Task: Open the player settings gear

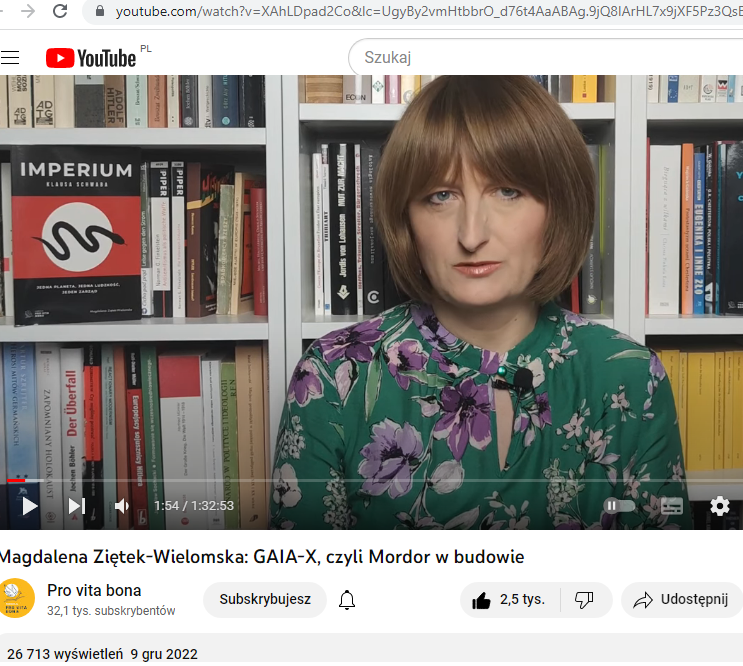Action: (719, 506)
